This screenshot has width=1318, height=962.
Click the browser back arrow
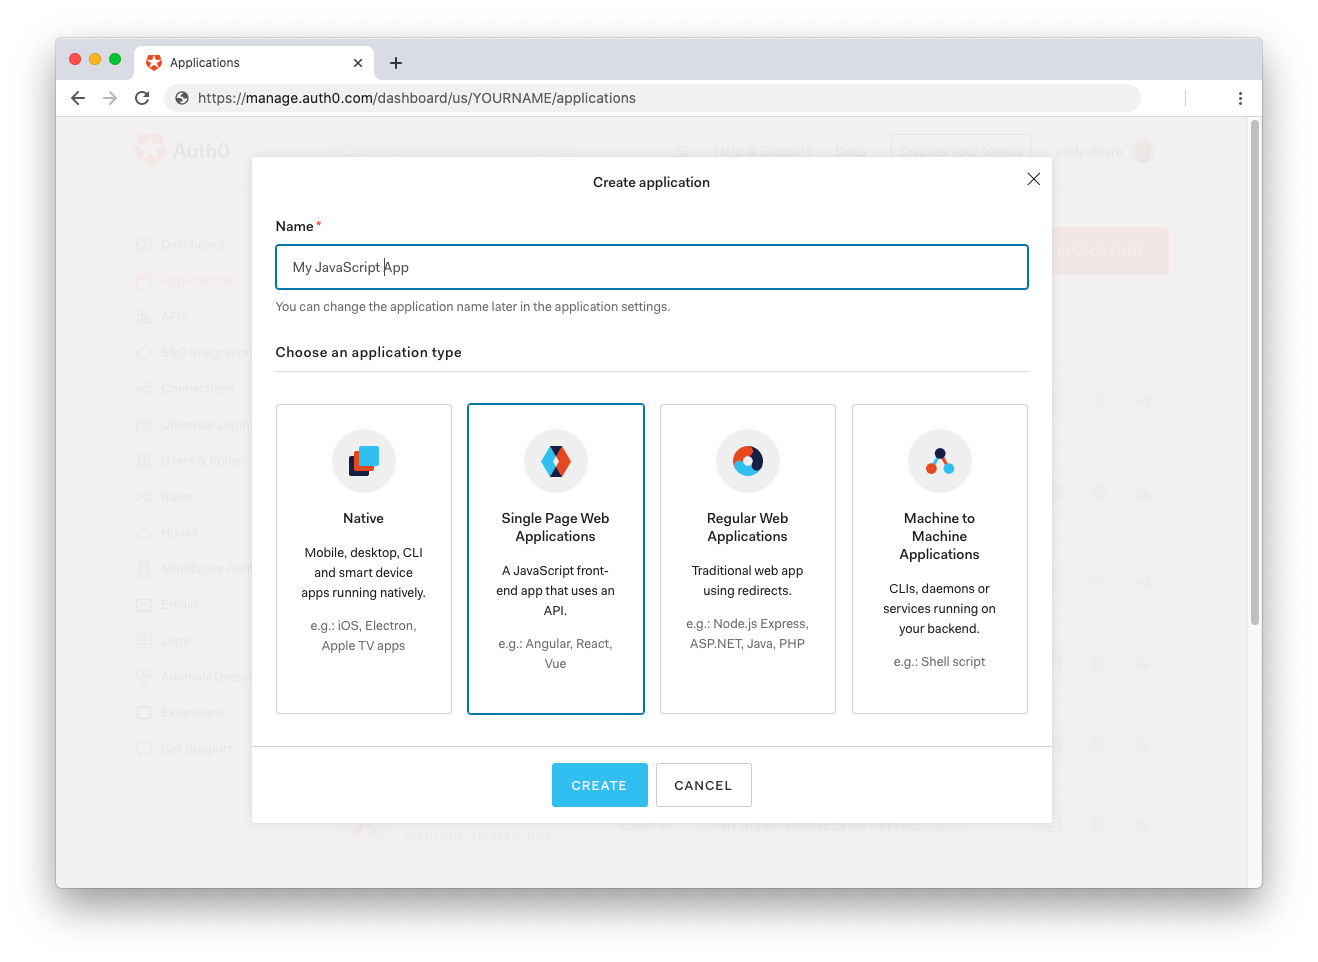(78, 98)
